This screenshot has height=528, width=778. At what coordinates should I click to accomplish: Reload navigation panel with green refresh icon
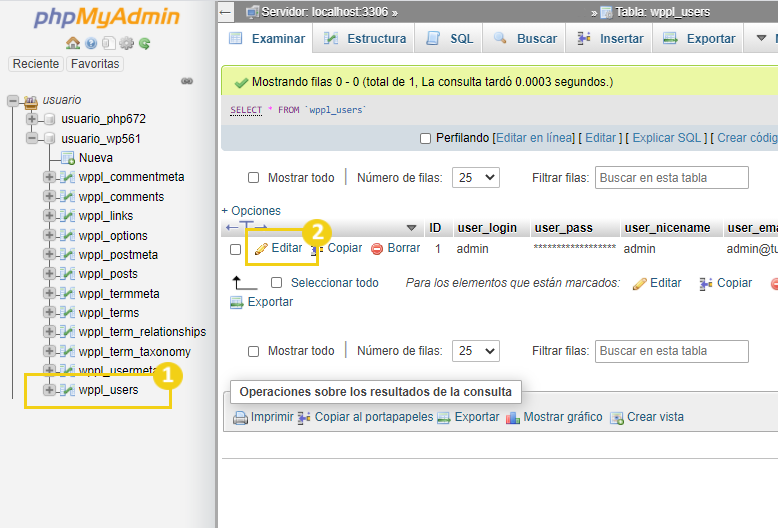[x=144, y=43]
